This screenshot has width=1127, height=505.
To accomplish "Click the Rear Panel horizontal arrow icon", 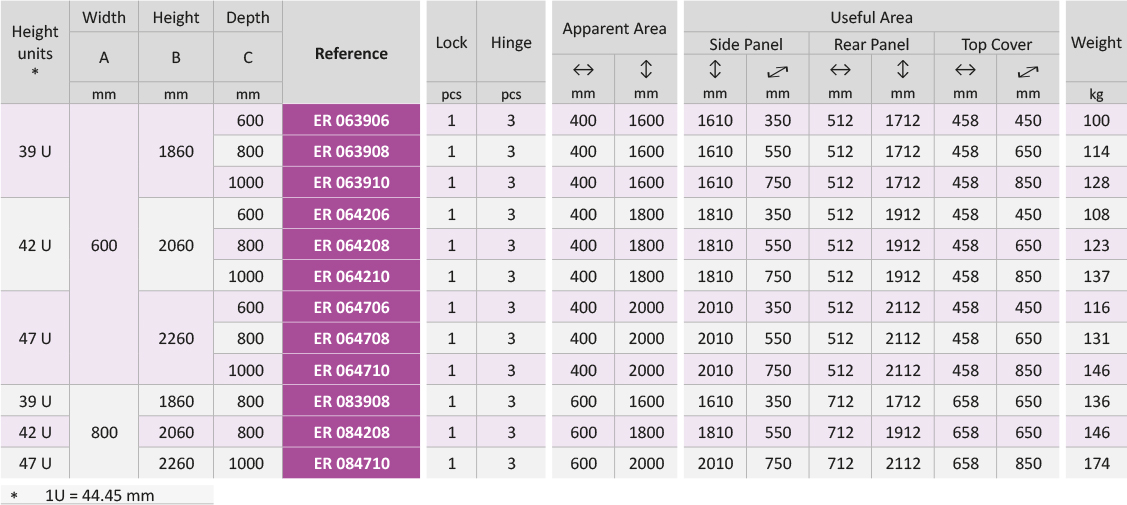I will pos(840,70).
